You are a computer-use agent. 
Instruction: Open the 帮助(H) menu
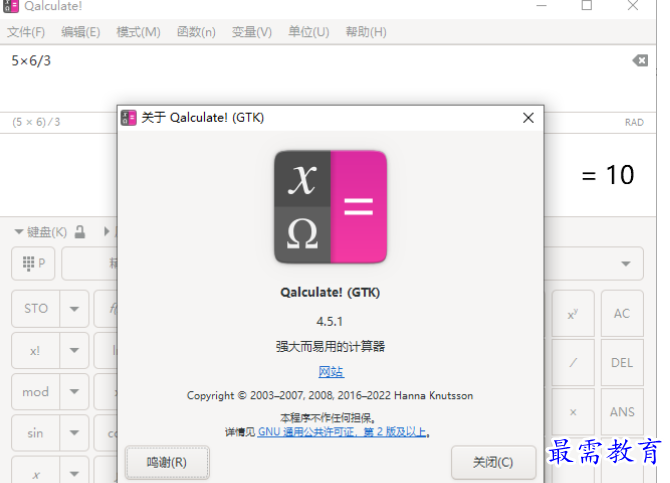[x=366, y=32]
